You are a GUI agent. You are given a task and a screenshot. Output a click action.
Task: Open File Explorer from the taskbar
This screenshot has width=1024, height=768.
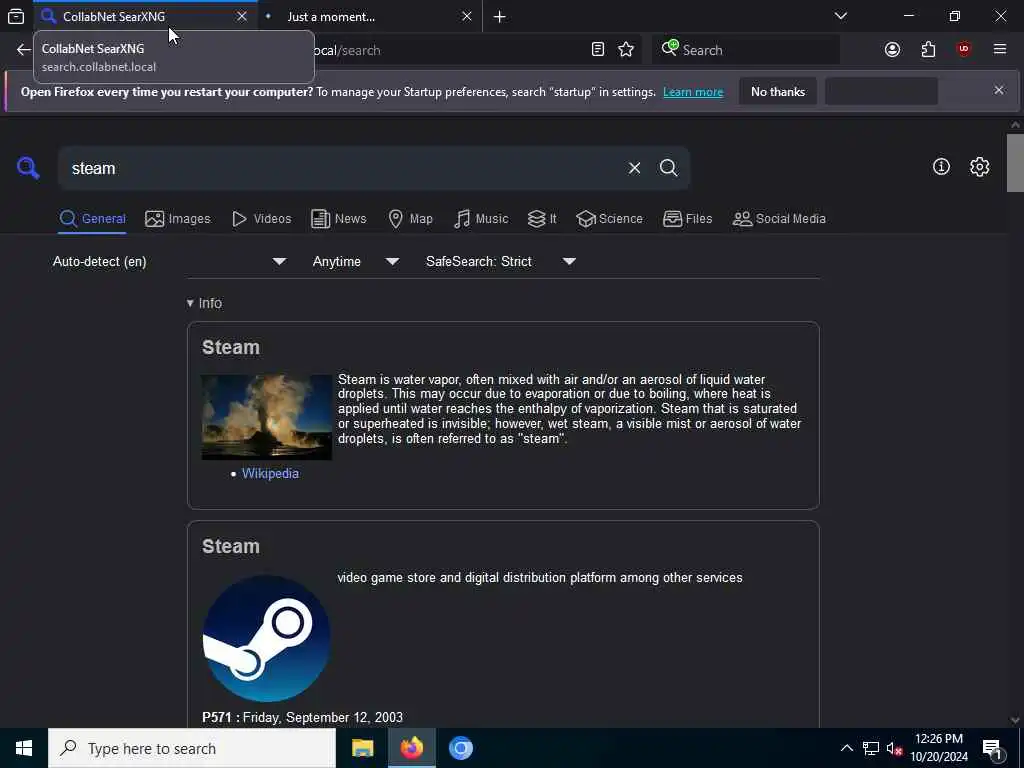click(x=362, y=748)
